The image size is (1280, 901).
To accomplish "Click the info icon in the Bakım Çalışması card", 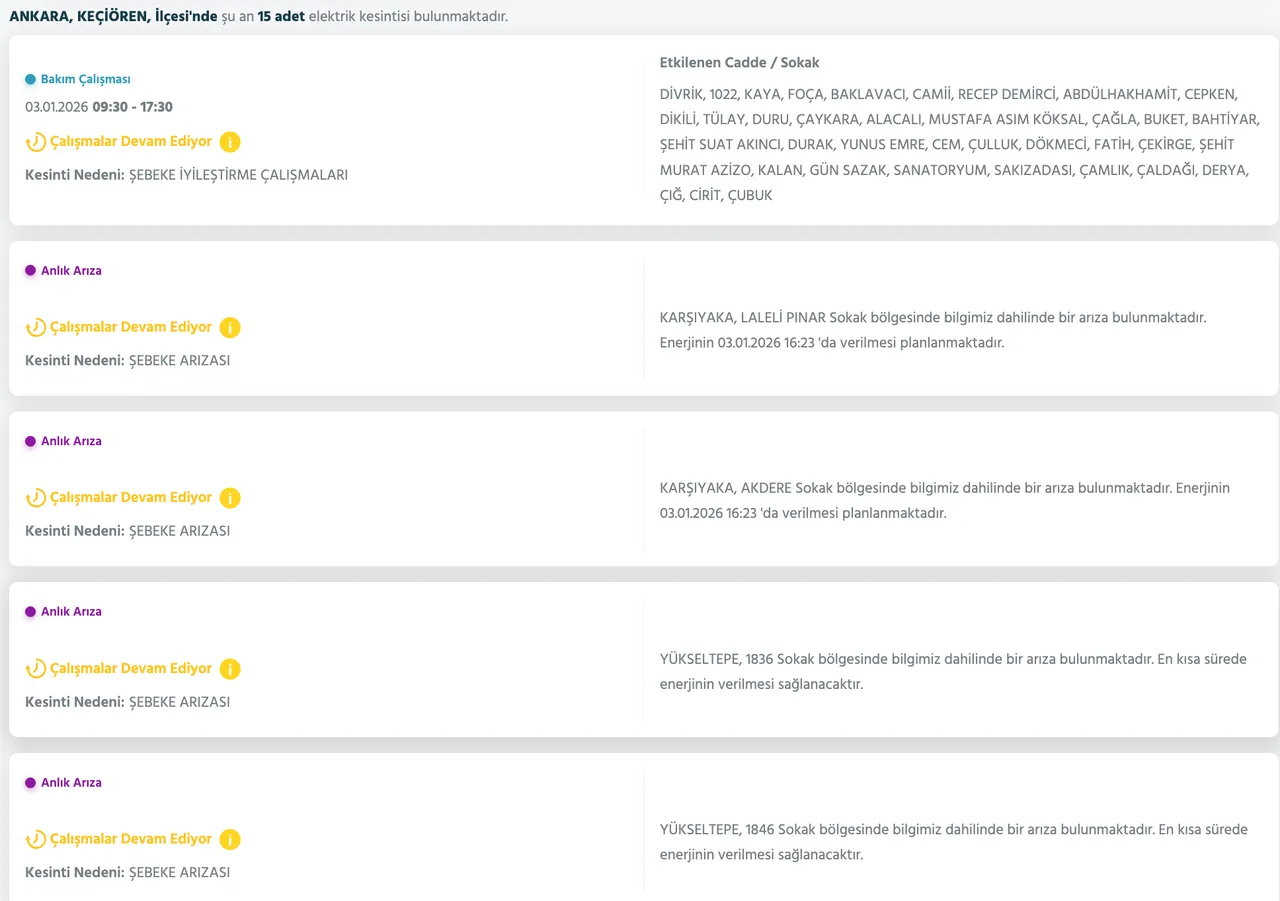I will coord(230,142).
